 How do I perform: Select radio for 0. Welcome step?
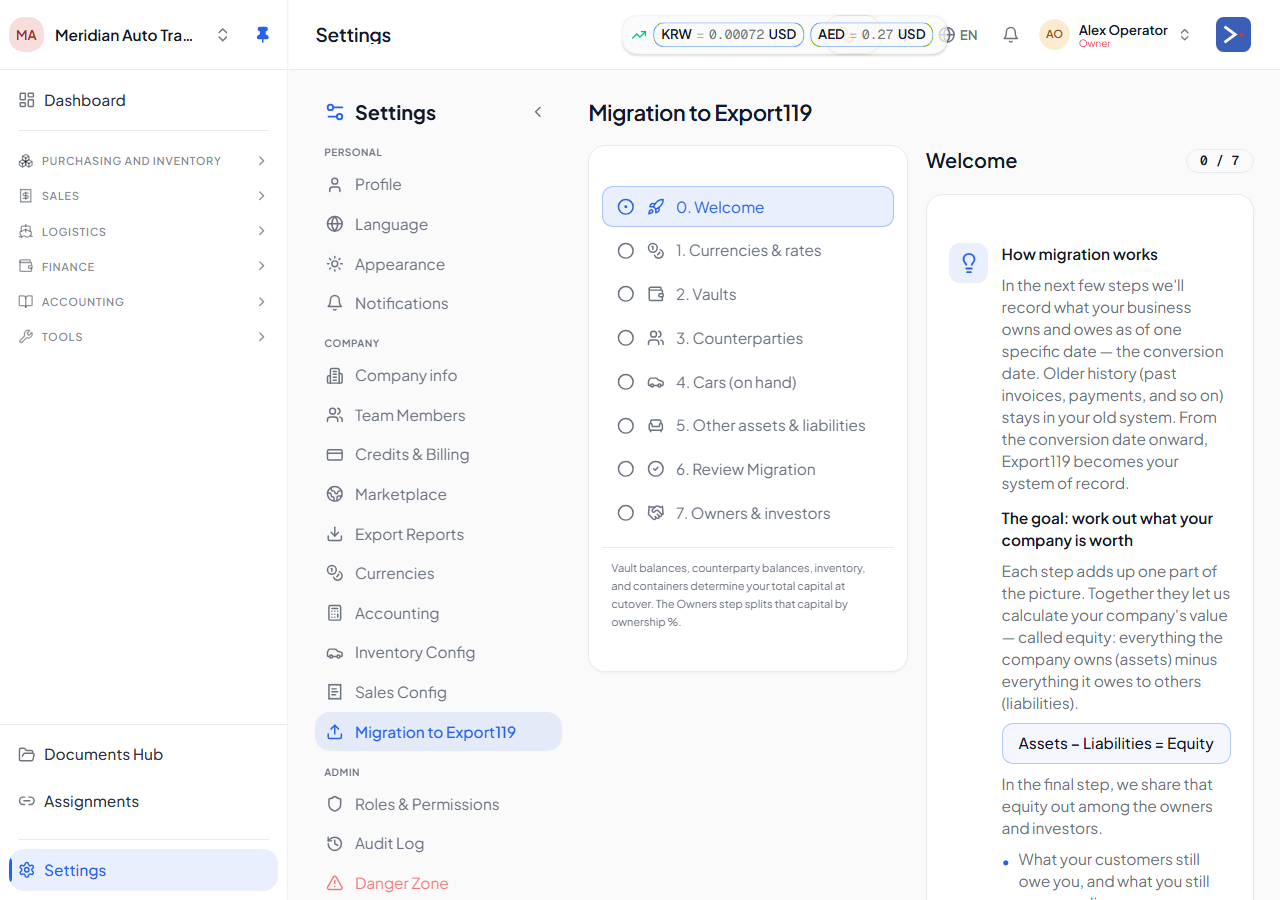626,207
